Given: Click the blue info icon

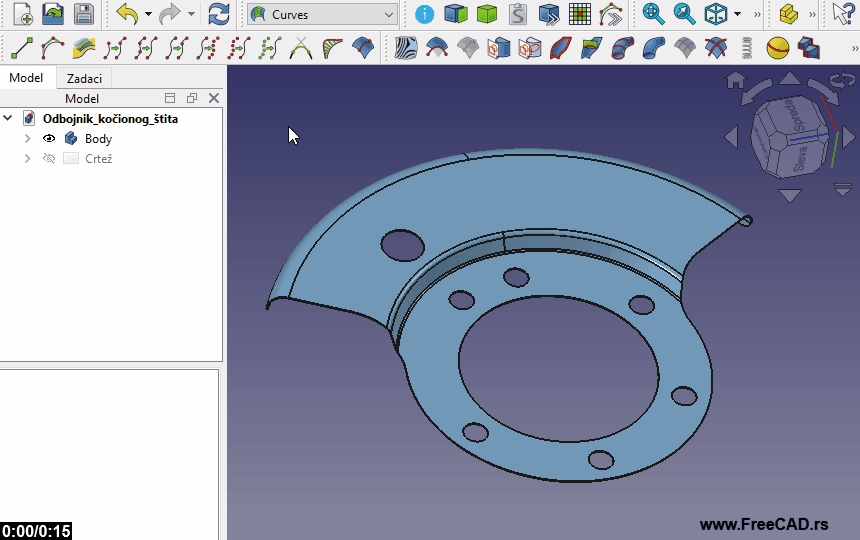Looking at the screenshot, I should pos(424,14).
